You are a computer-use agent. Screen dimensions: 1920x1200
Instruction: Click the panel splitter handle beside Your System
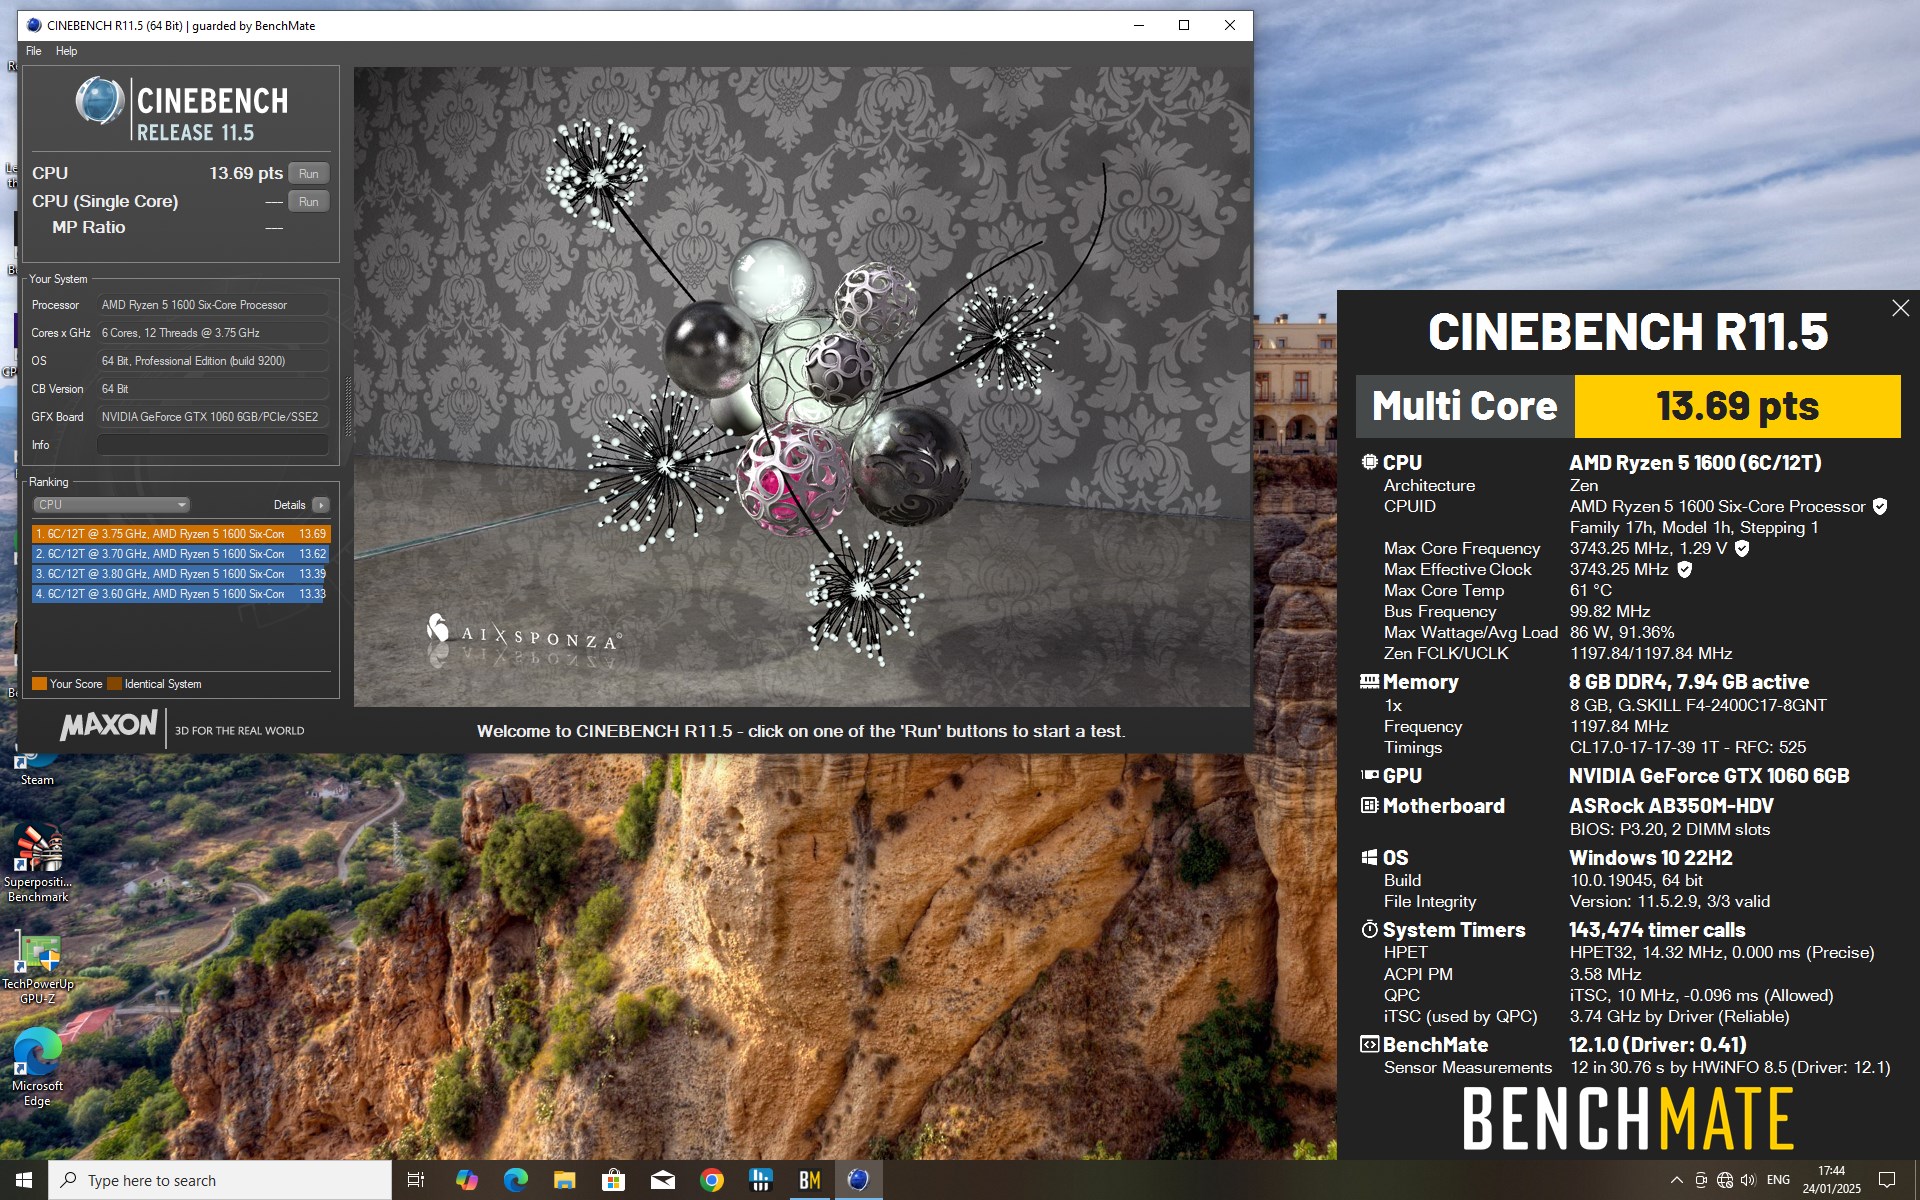(x=348, y=406)
